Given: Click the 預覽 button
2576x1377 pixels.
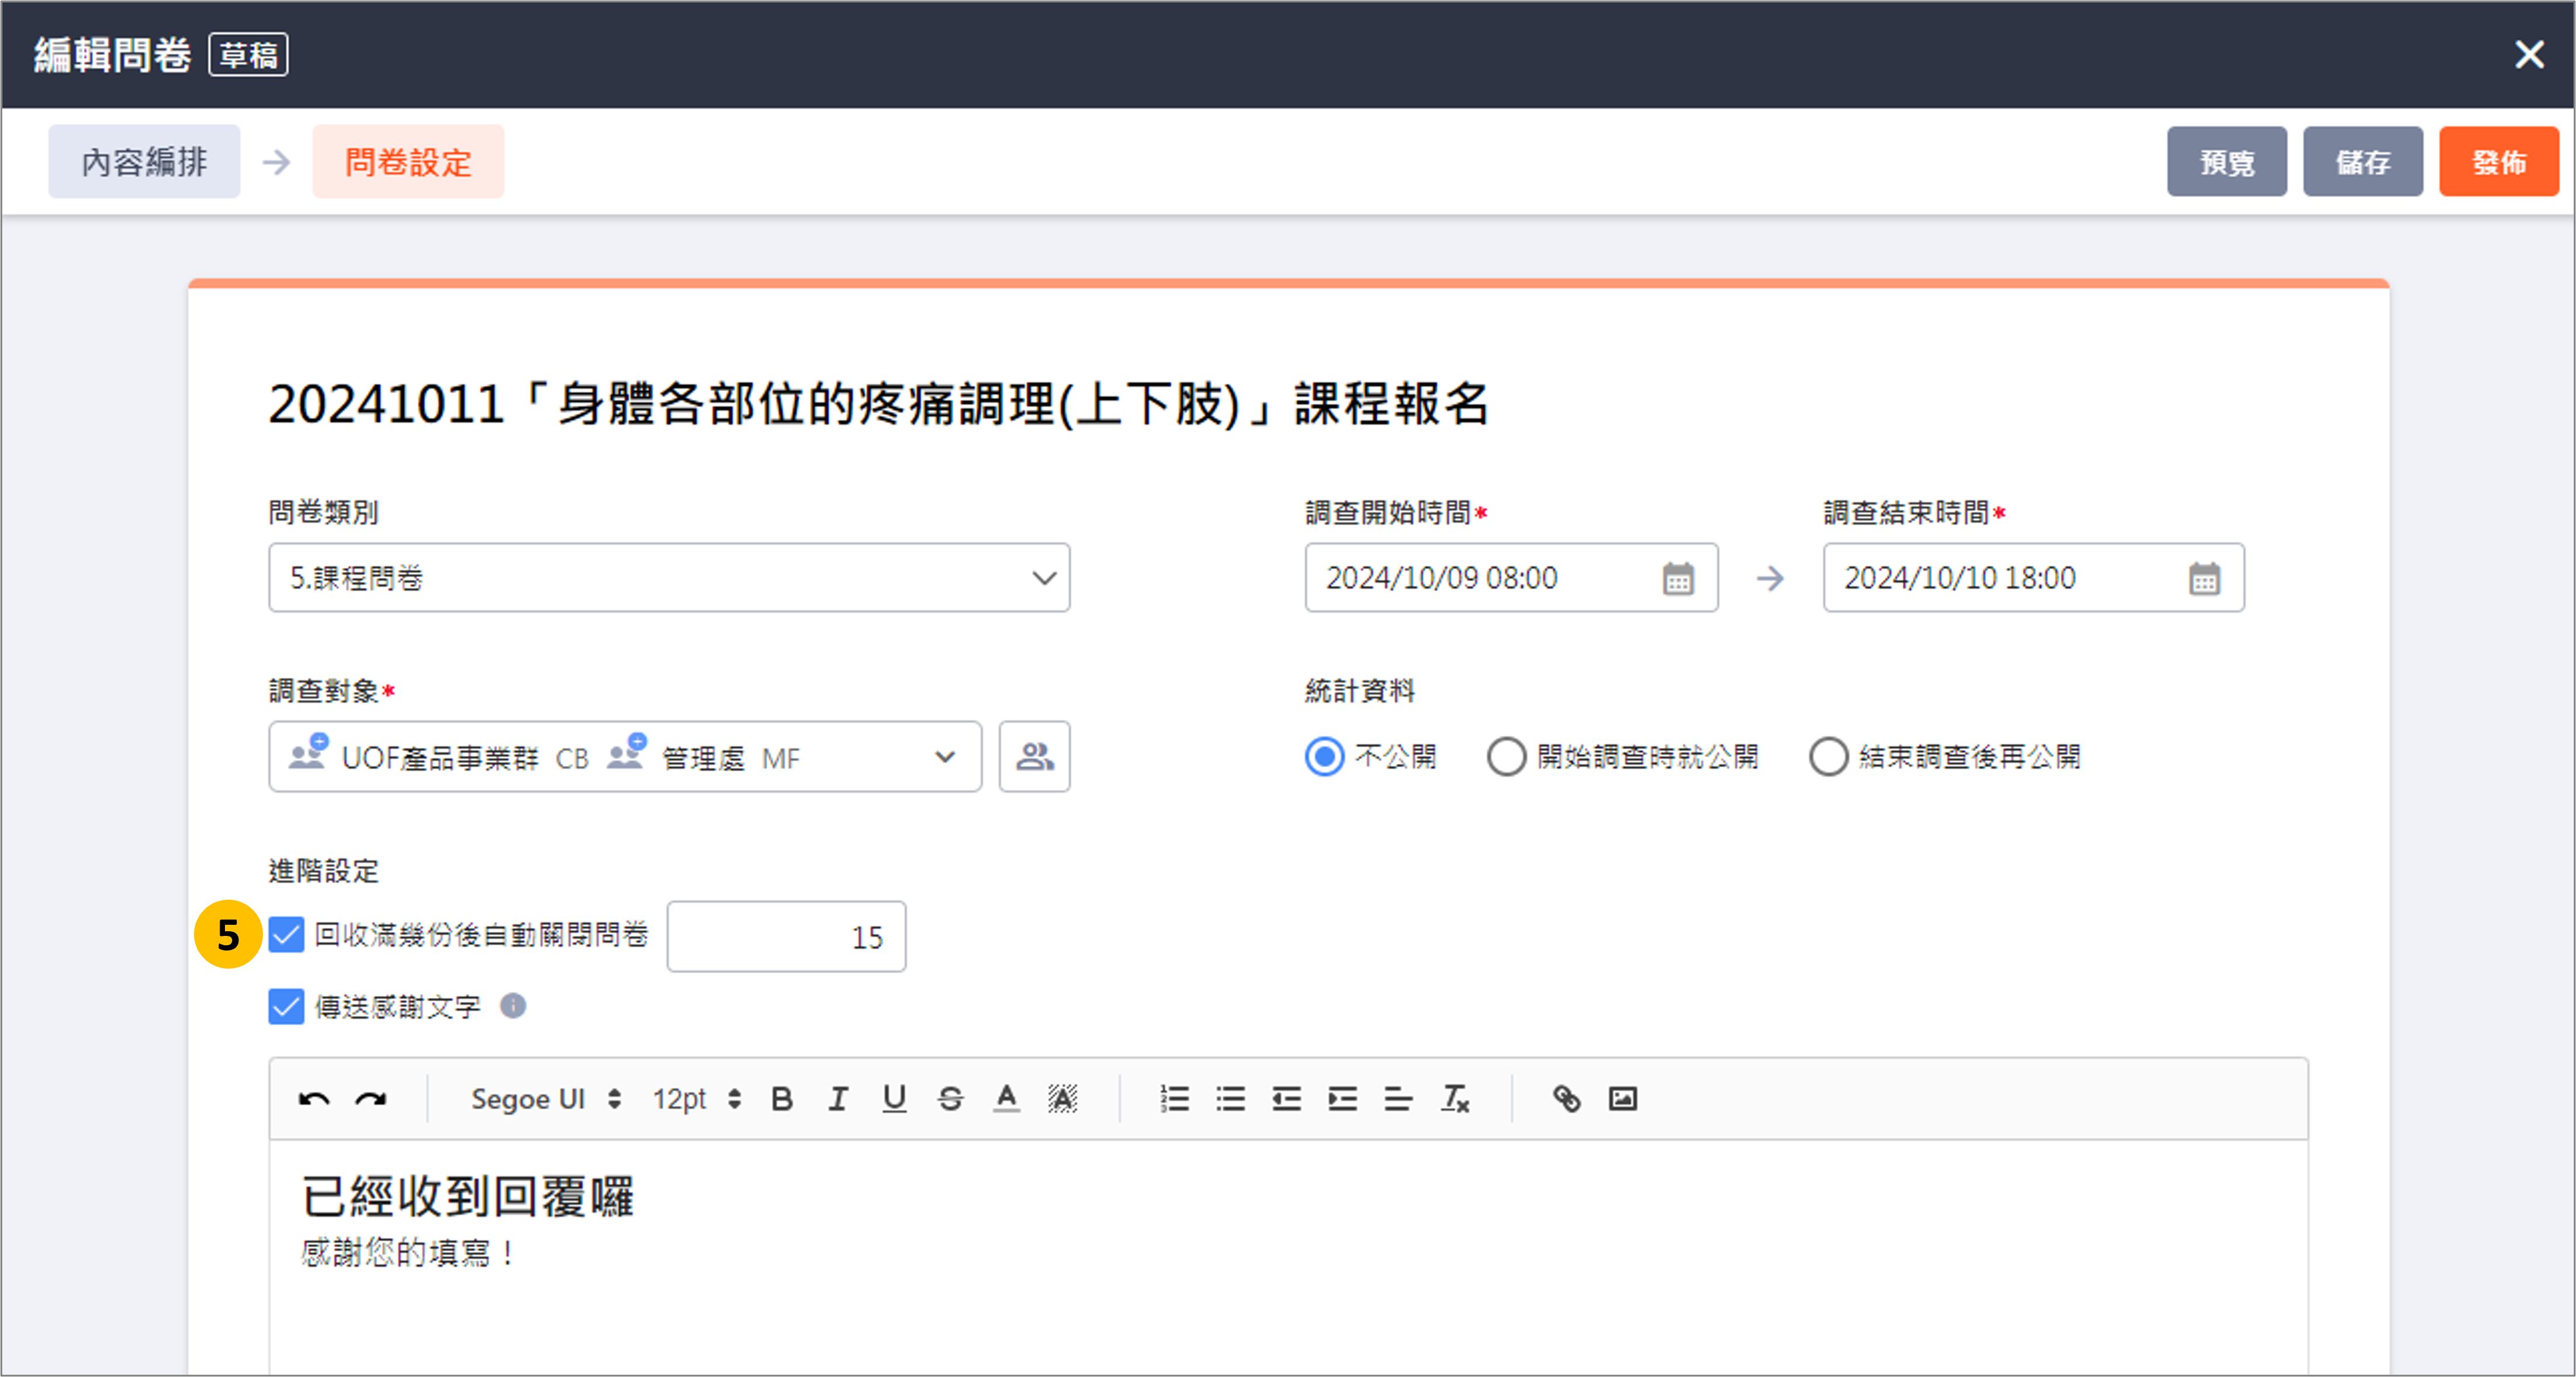Looking at the screenshot, I should 2226,162.
